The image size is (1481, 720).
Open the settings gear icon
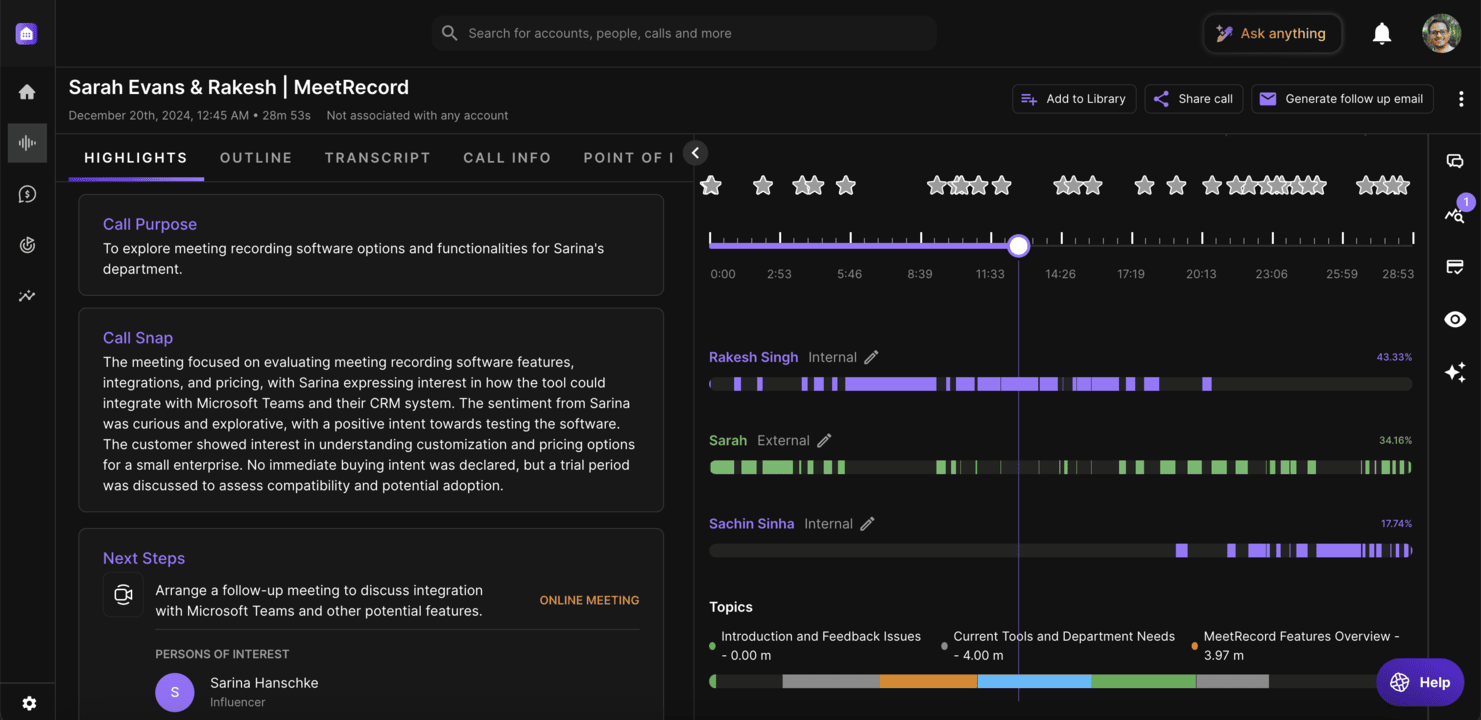coord(29,703)
